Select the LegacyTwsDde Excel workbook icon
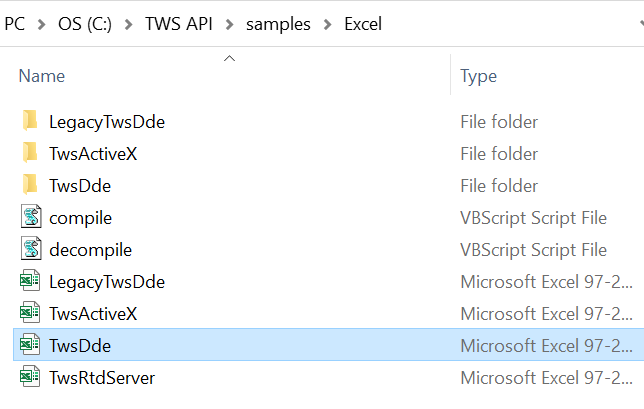 30,280
